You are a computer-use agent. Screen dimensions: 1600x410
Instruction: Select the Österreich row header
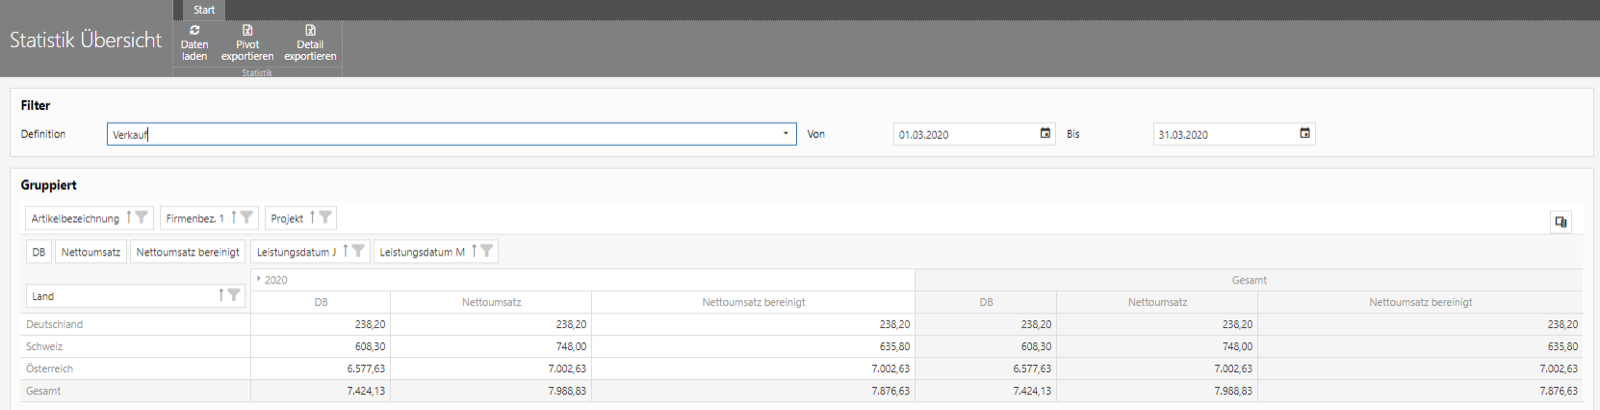point(135,368)
